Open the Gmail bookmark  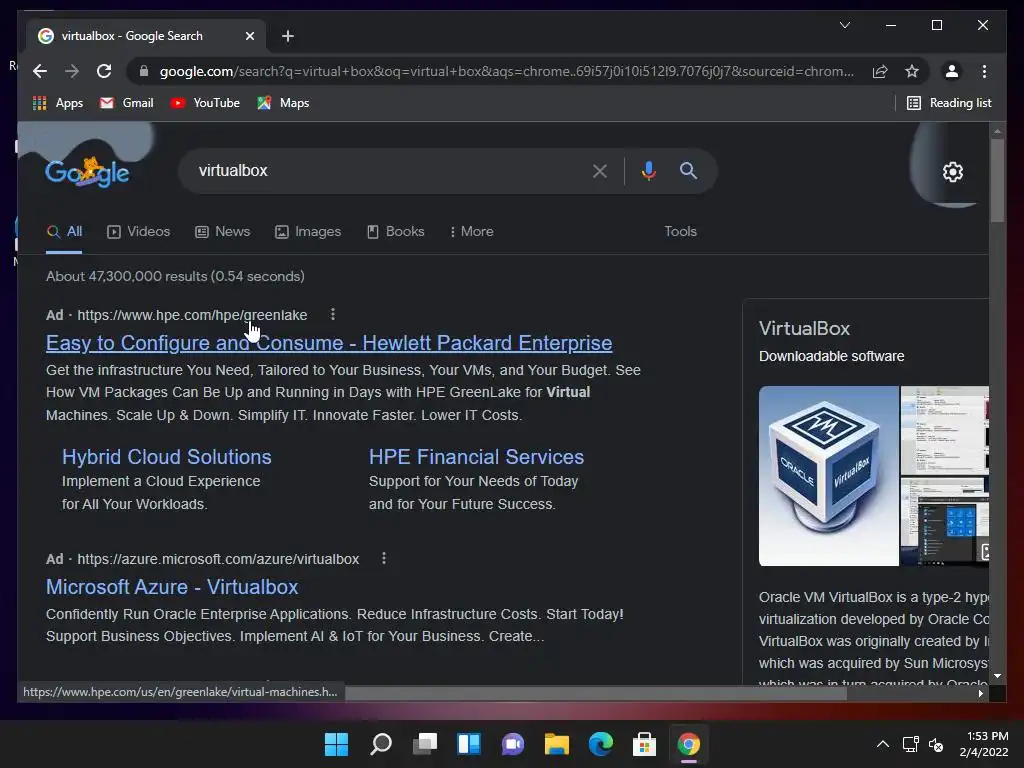[x=126, y=103]
